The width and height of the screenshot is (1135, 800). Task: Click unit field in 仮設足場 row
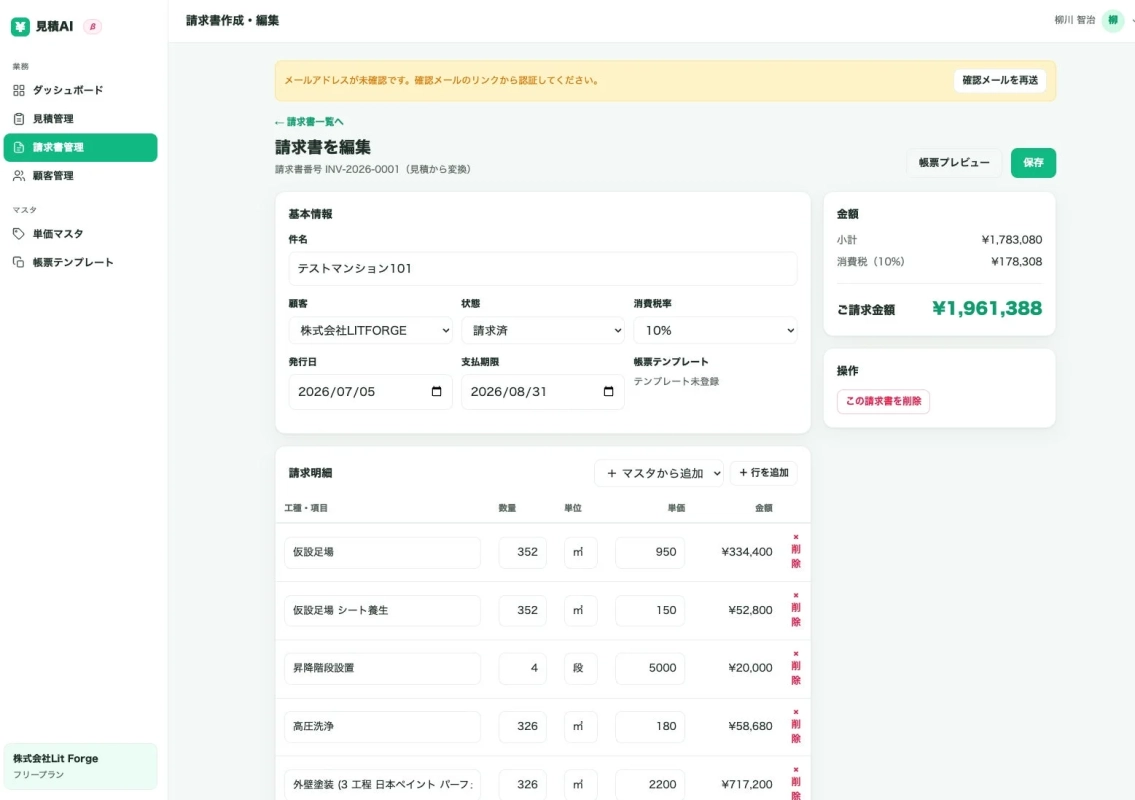click(581, 552)
